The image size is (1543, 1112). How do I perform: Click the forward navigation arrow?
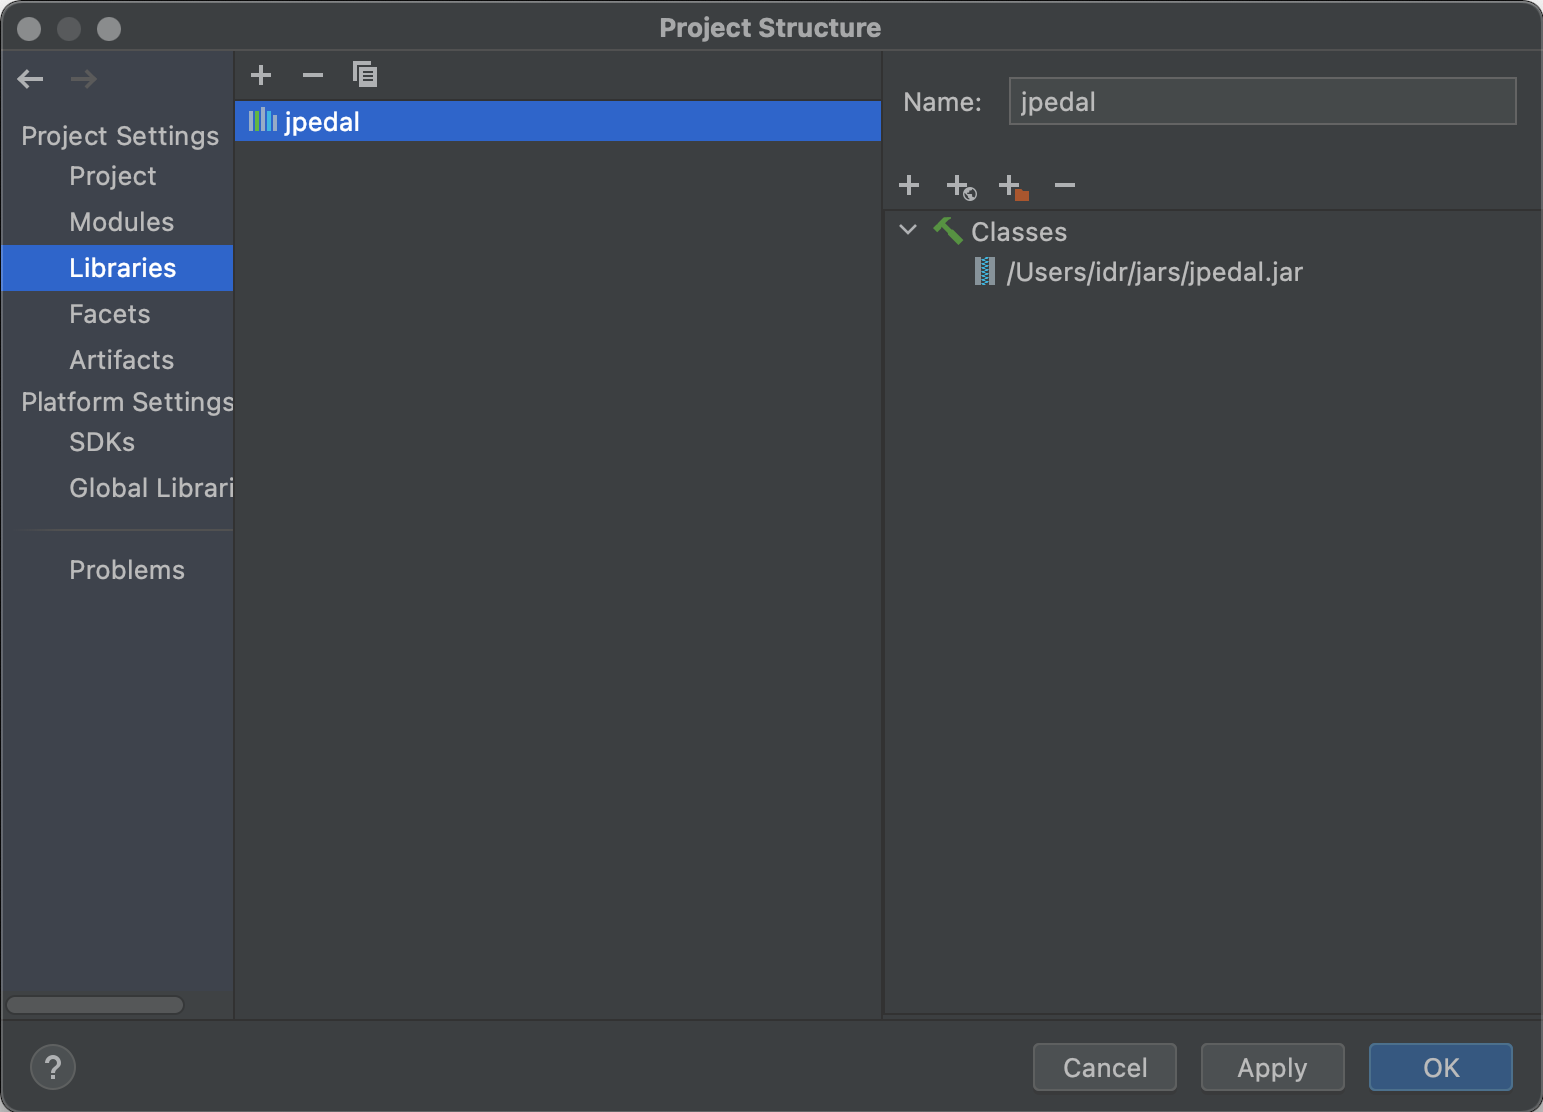coord(83,78)
